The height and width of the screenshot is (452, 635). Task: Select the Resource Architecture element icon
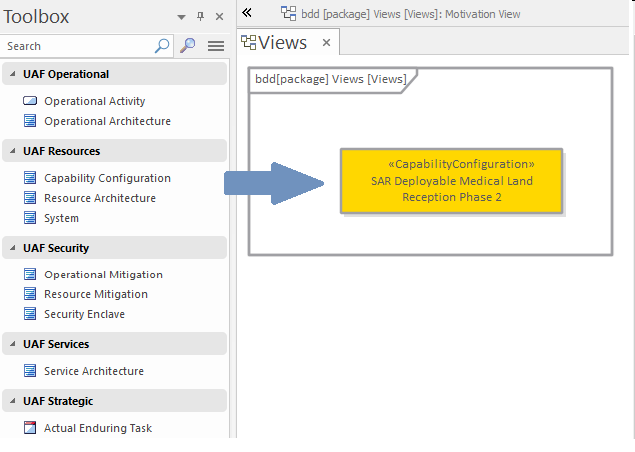point(30,198)
